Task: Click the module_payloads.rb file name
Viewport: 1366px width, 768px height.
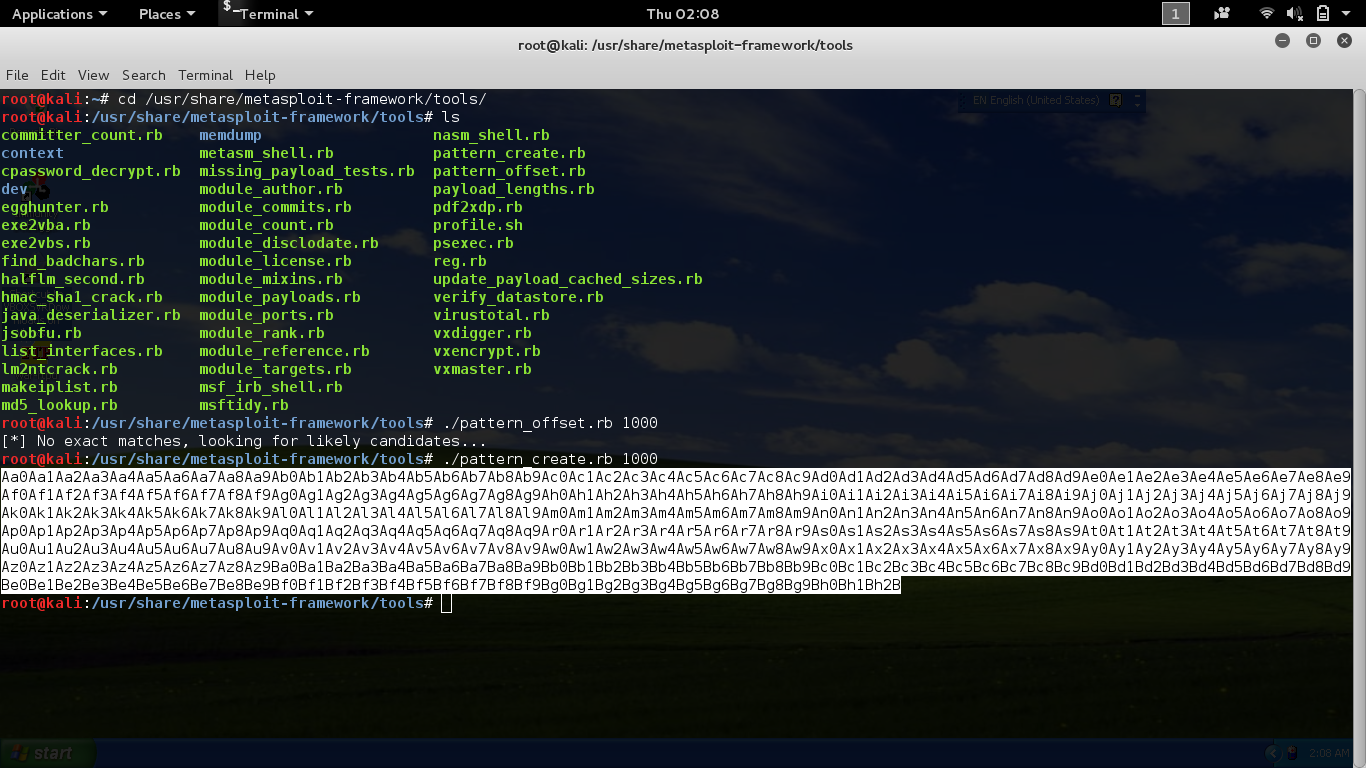Action: coord(280,297)
